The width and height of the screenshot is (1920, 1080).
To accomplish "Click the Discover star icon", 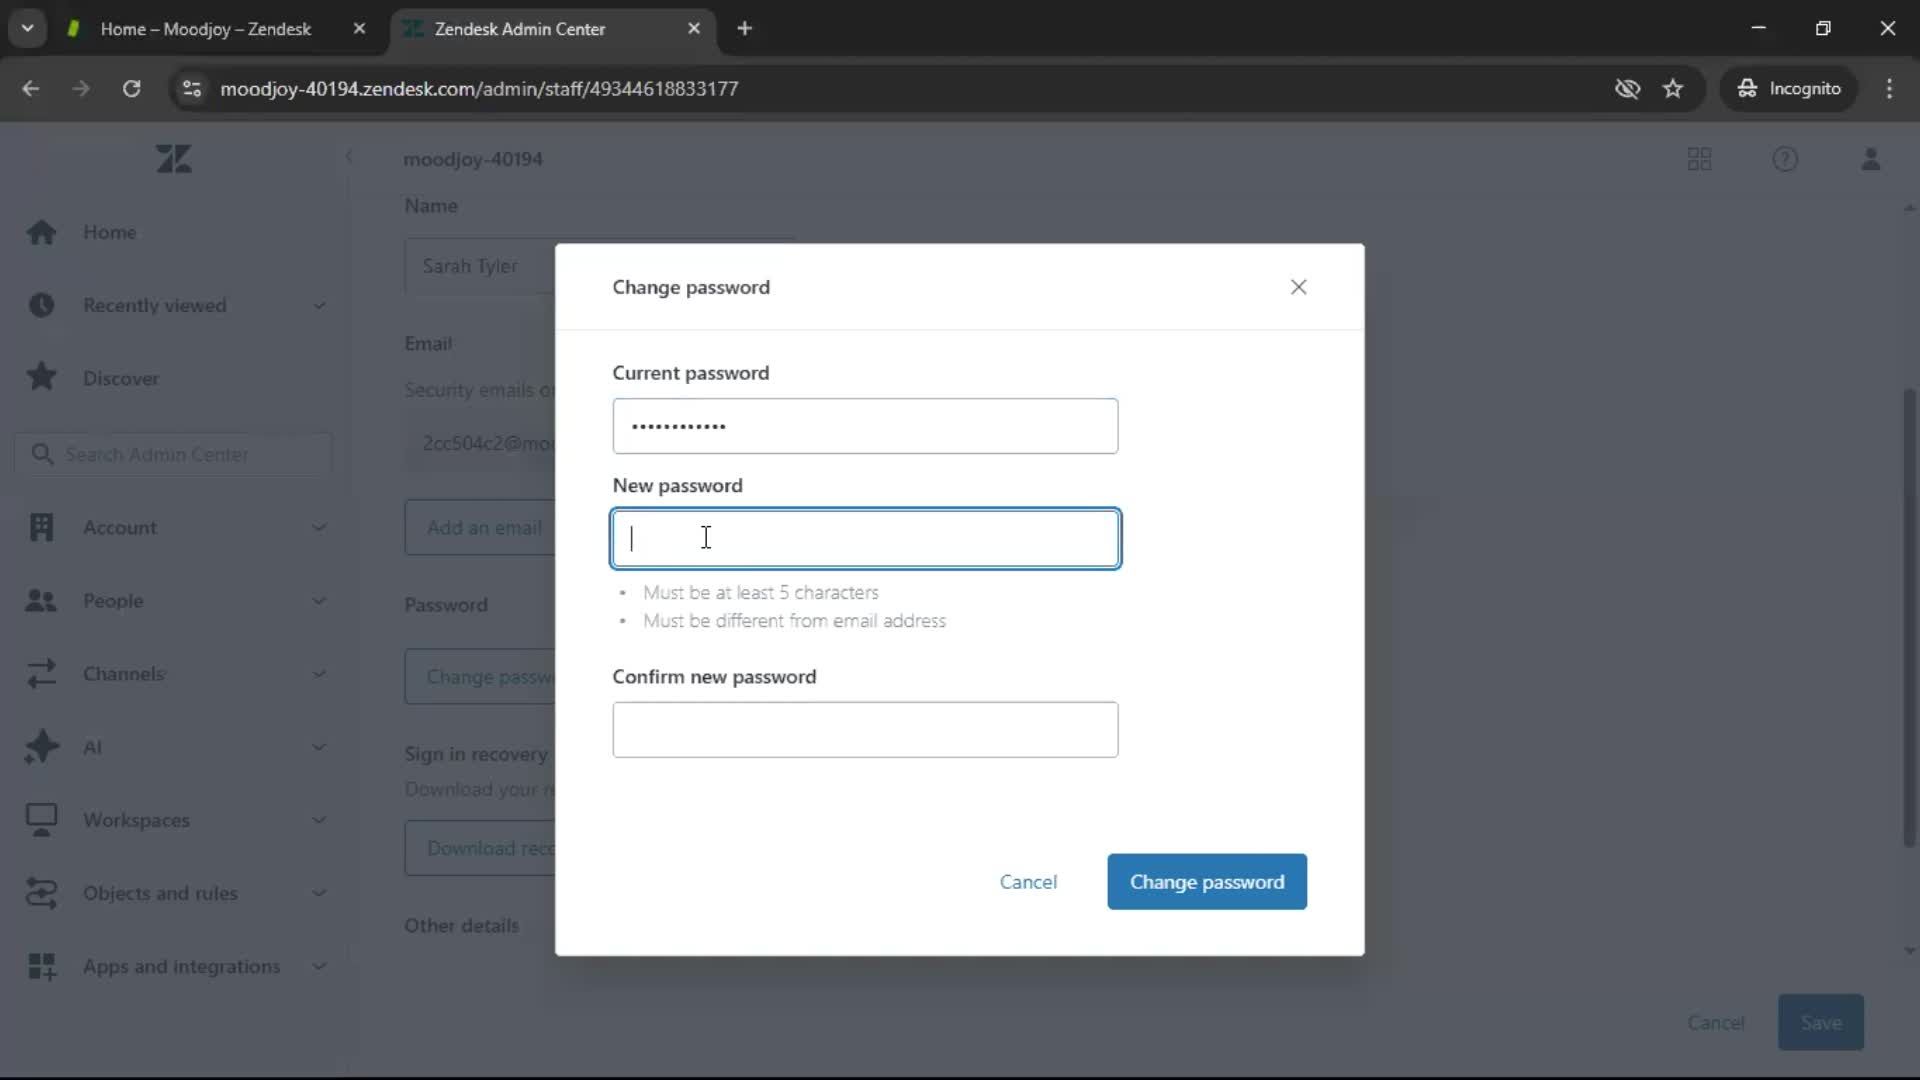I will click(41, 377).
